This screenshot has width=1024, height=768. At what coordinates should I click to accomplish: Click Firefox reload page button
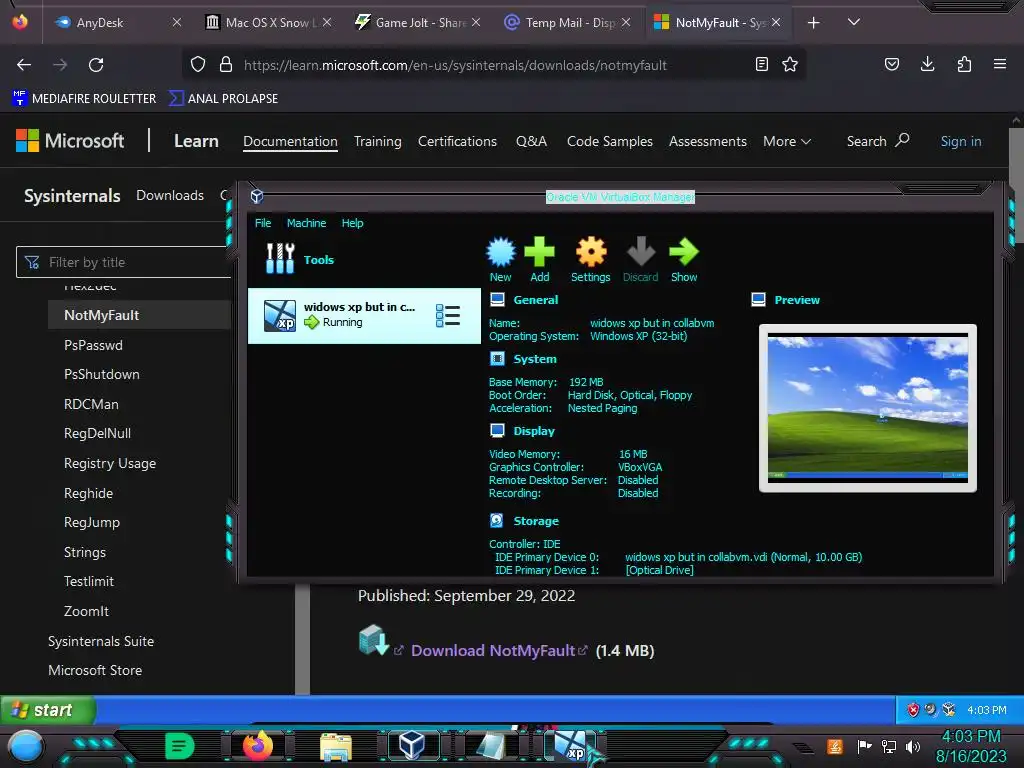click(x=96, y=65)
